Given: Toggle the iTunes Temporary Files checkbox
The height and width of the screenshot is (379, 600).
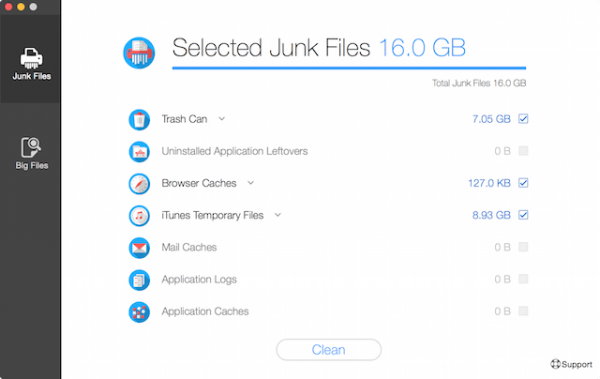Looking at the screenshot, I should [x=523, y=215].
